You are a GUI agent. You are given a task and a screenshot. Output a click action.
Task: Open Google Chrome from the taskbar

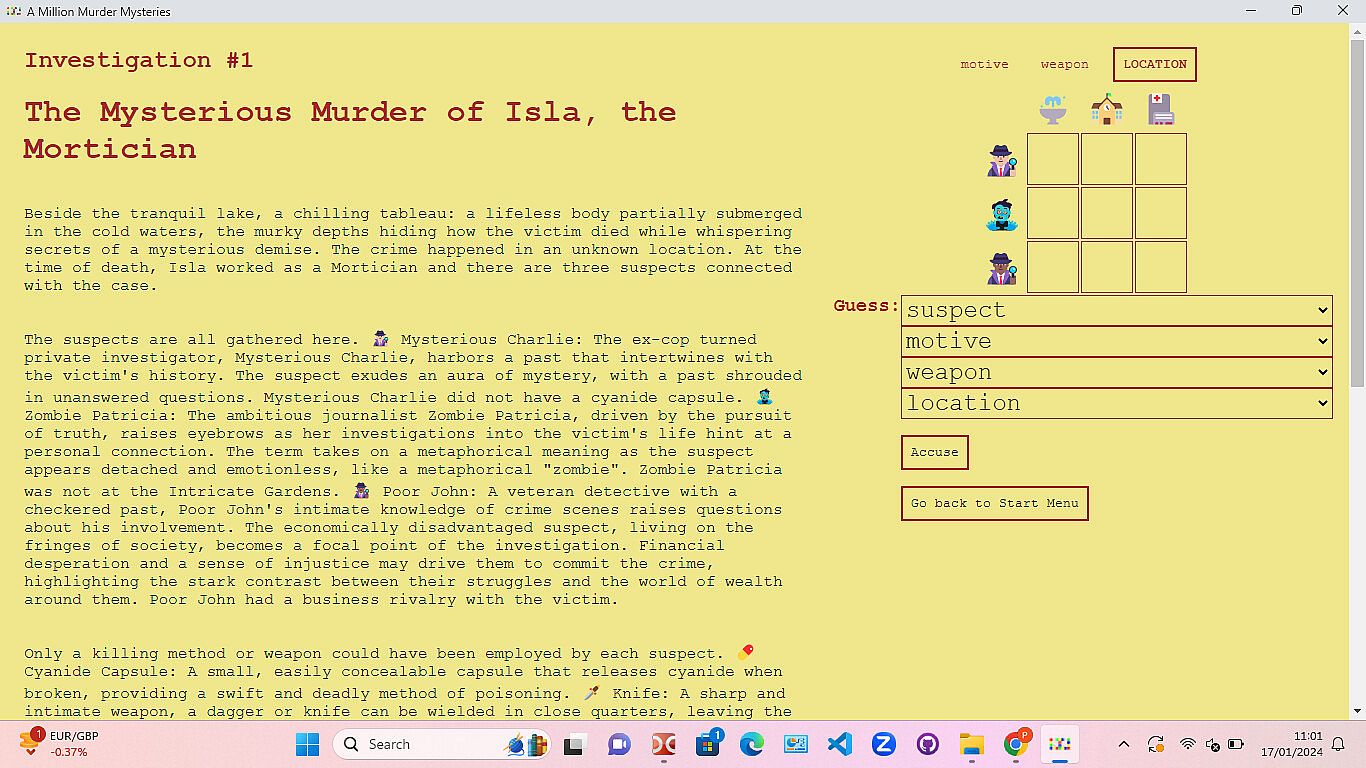tap(1016, 744)
